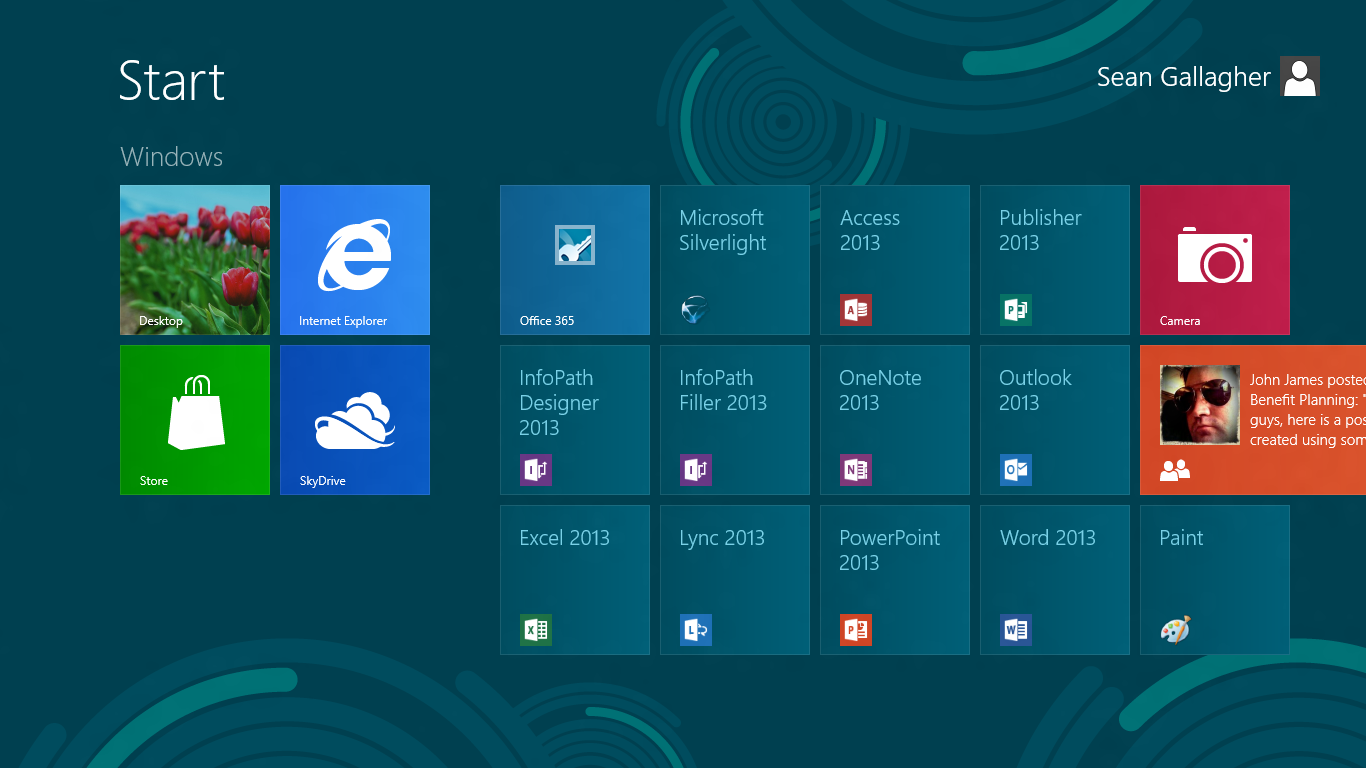
Task: Open the Windows Store
Action: 194,420
